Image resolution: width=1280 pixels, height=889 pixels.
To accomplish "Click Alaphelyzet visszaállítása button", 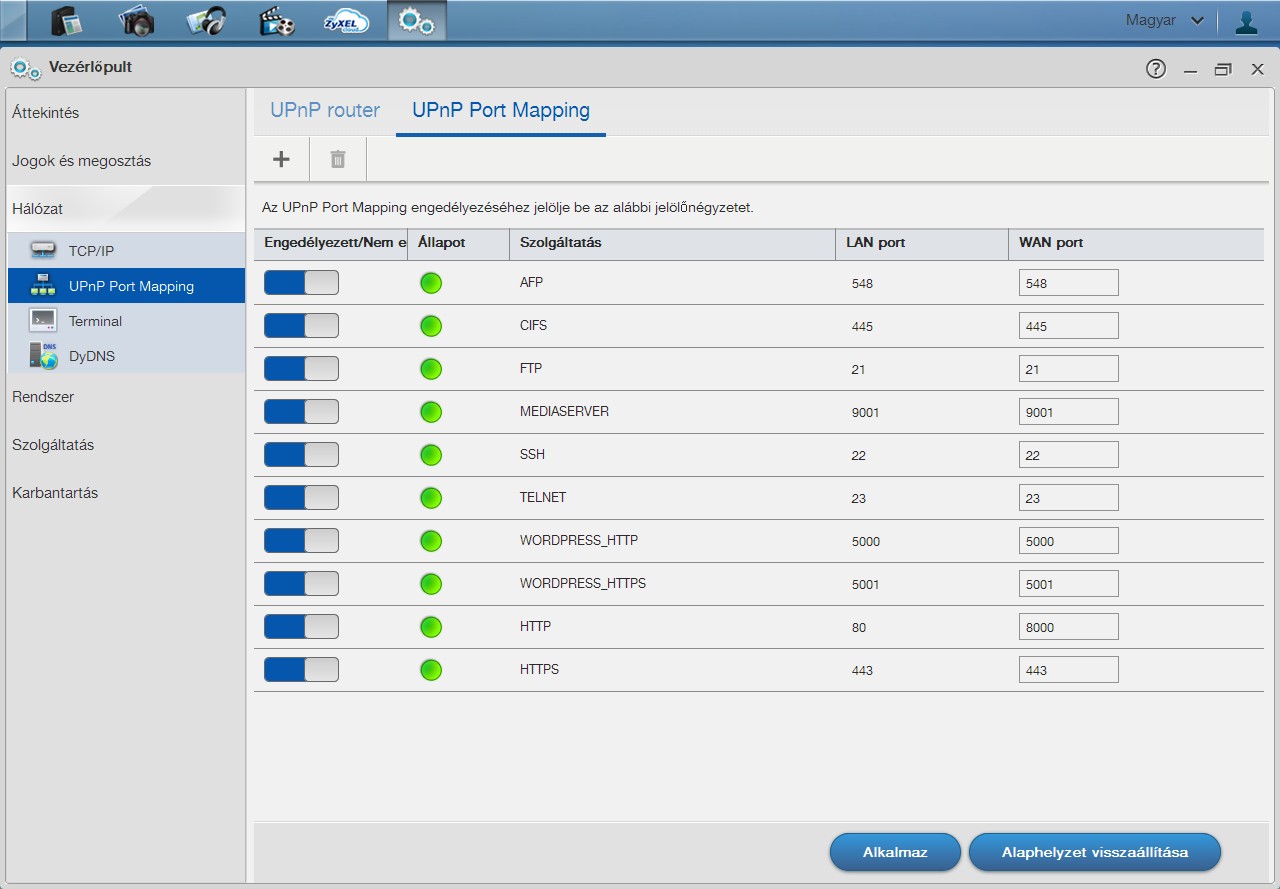I will (1095, 853).
